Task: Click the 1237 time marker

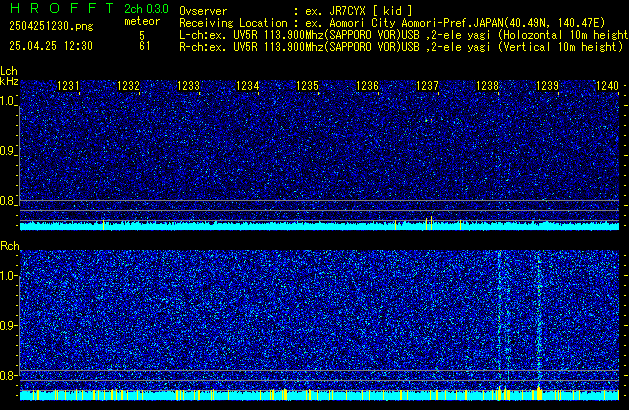Action: [x=427, y=86]
